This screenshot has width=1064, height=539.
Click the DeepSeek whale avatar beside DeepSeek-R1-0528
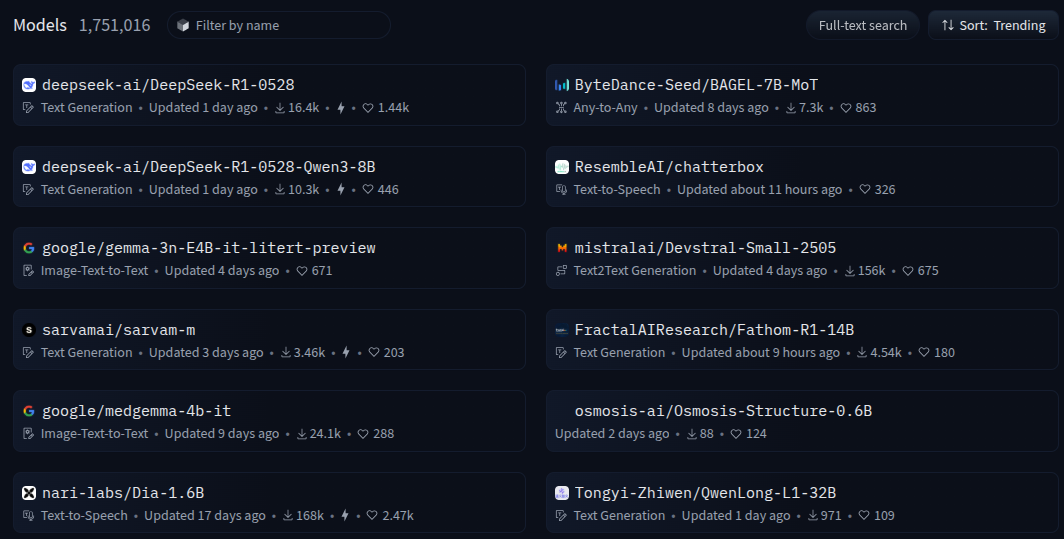(29, 86)
